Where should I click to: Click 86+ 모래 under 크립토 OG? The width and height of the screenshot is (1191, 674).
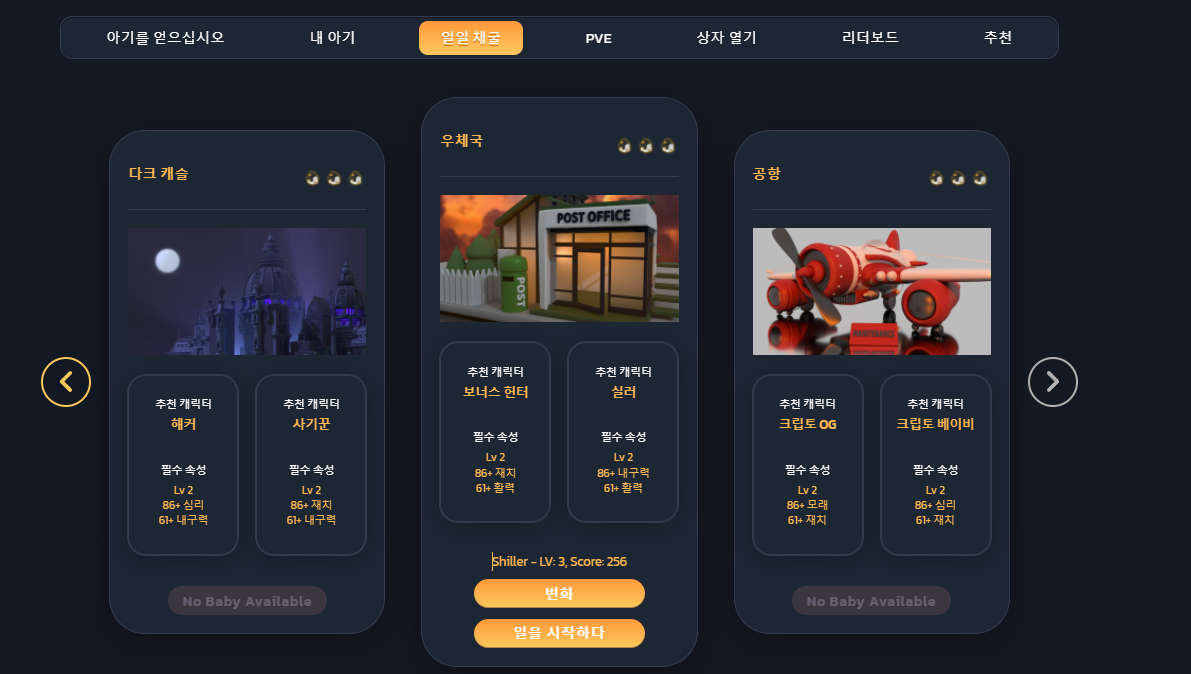[807, 505]
